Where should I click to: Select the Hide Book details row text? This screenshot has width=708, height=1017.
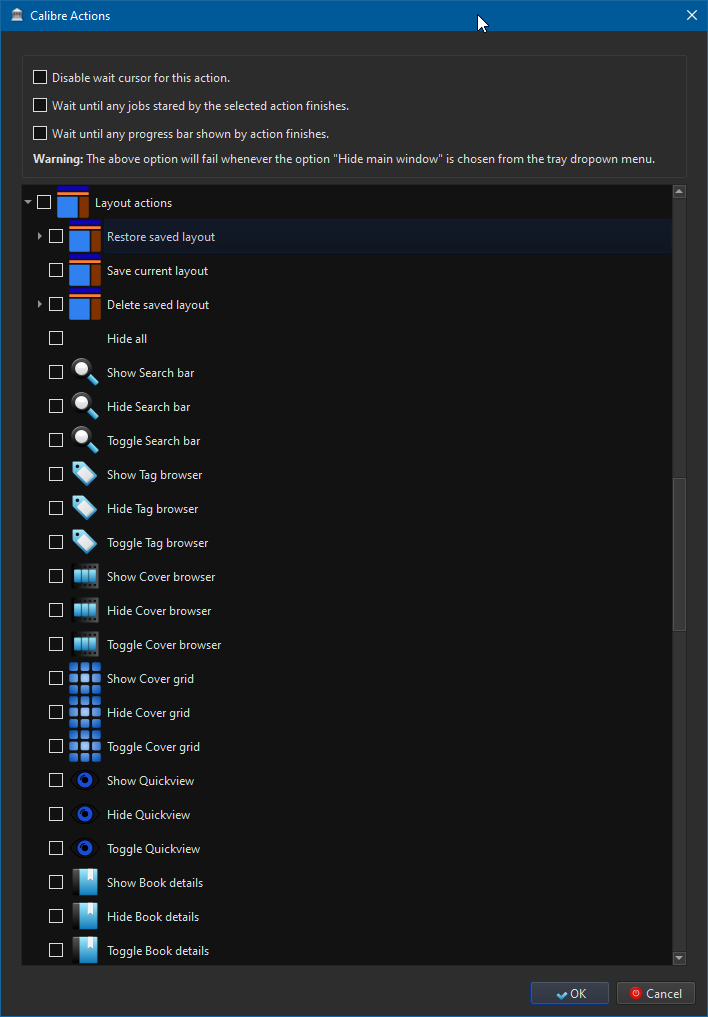[153, 916]
